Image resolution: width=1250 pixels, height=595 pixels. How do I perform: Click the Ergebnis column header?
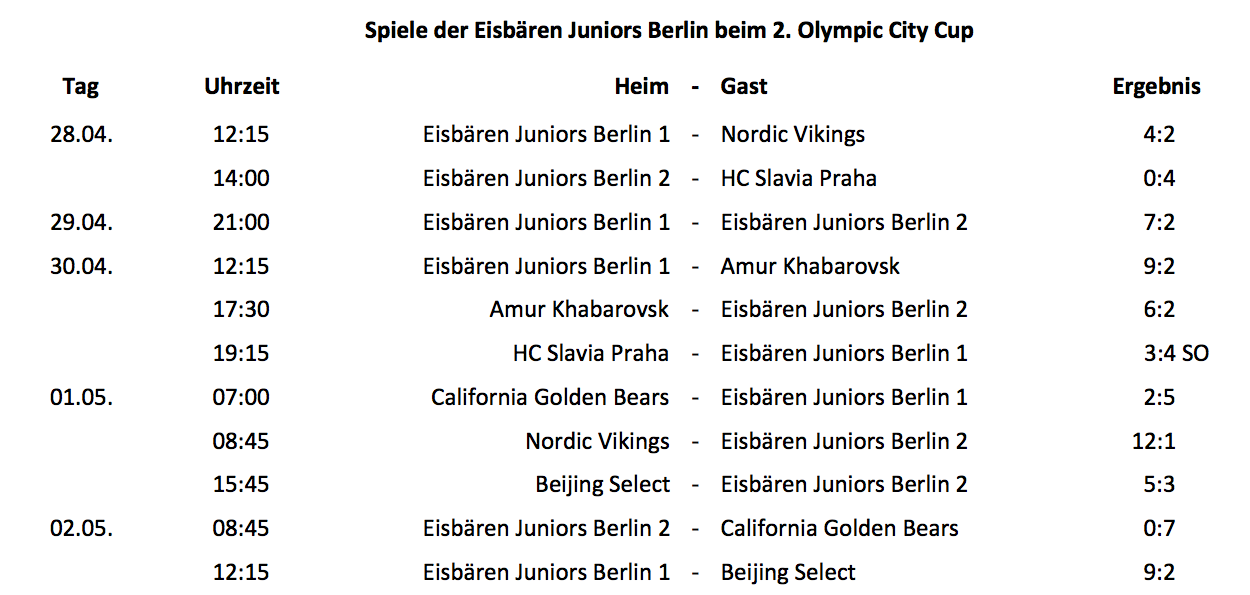[x=1157, y=87]
